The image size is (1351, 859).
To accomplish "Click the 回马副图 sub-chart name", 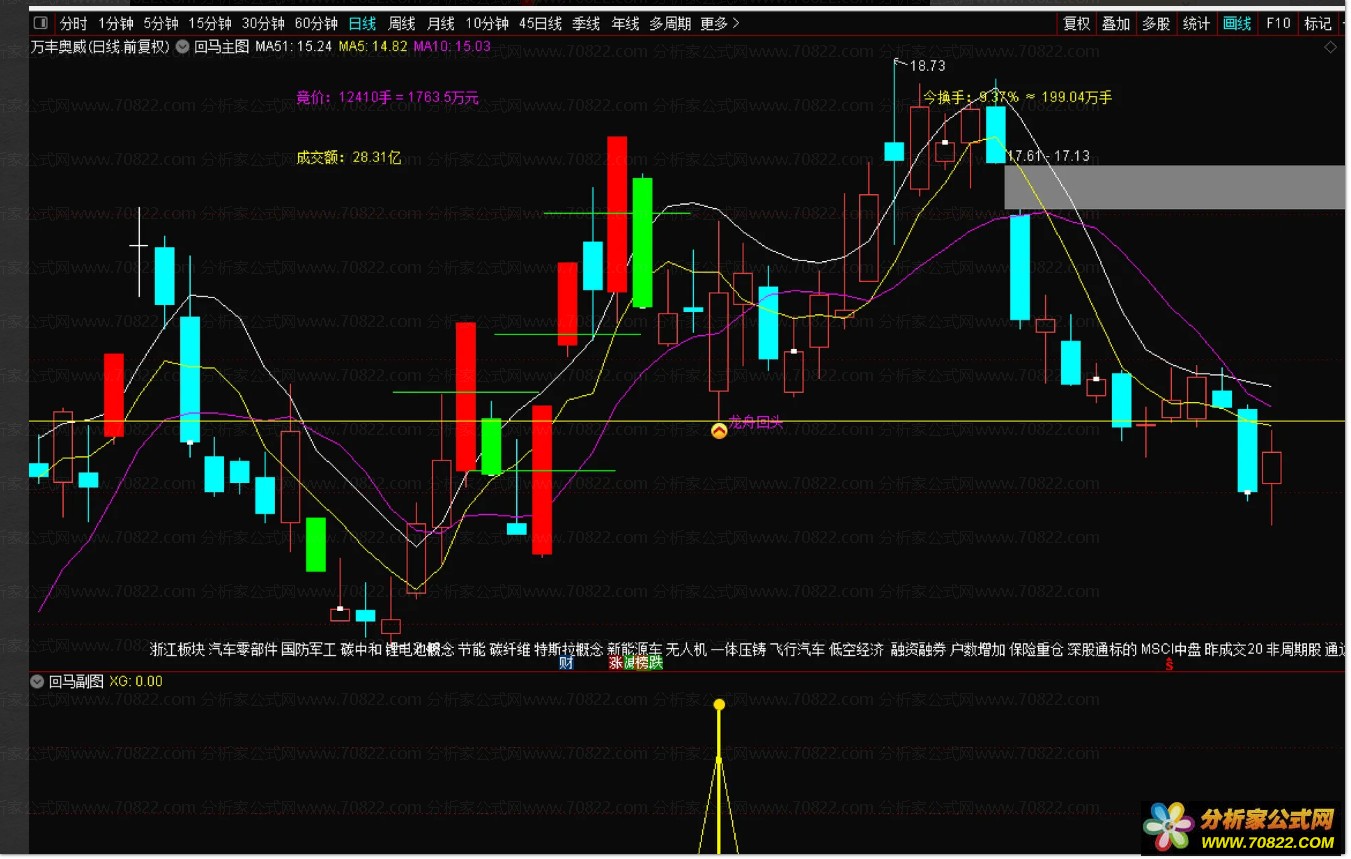I will (x=76, y=682).
